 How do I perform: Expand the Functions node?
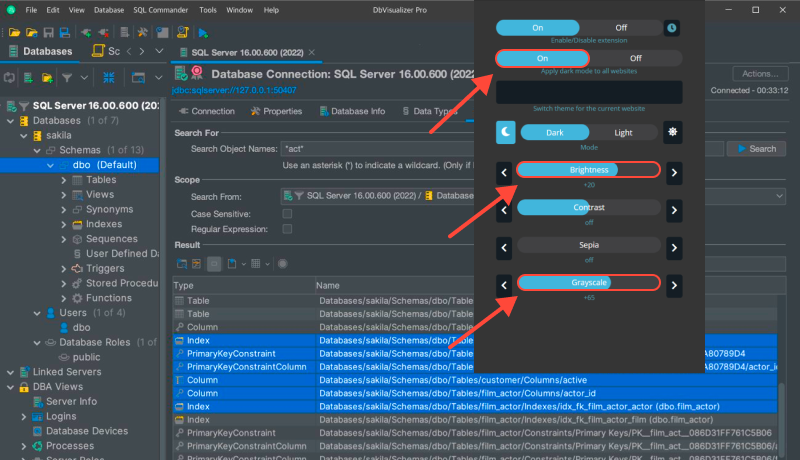pos(63,298)
